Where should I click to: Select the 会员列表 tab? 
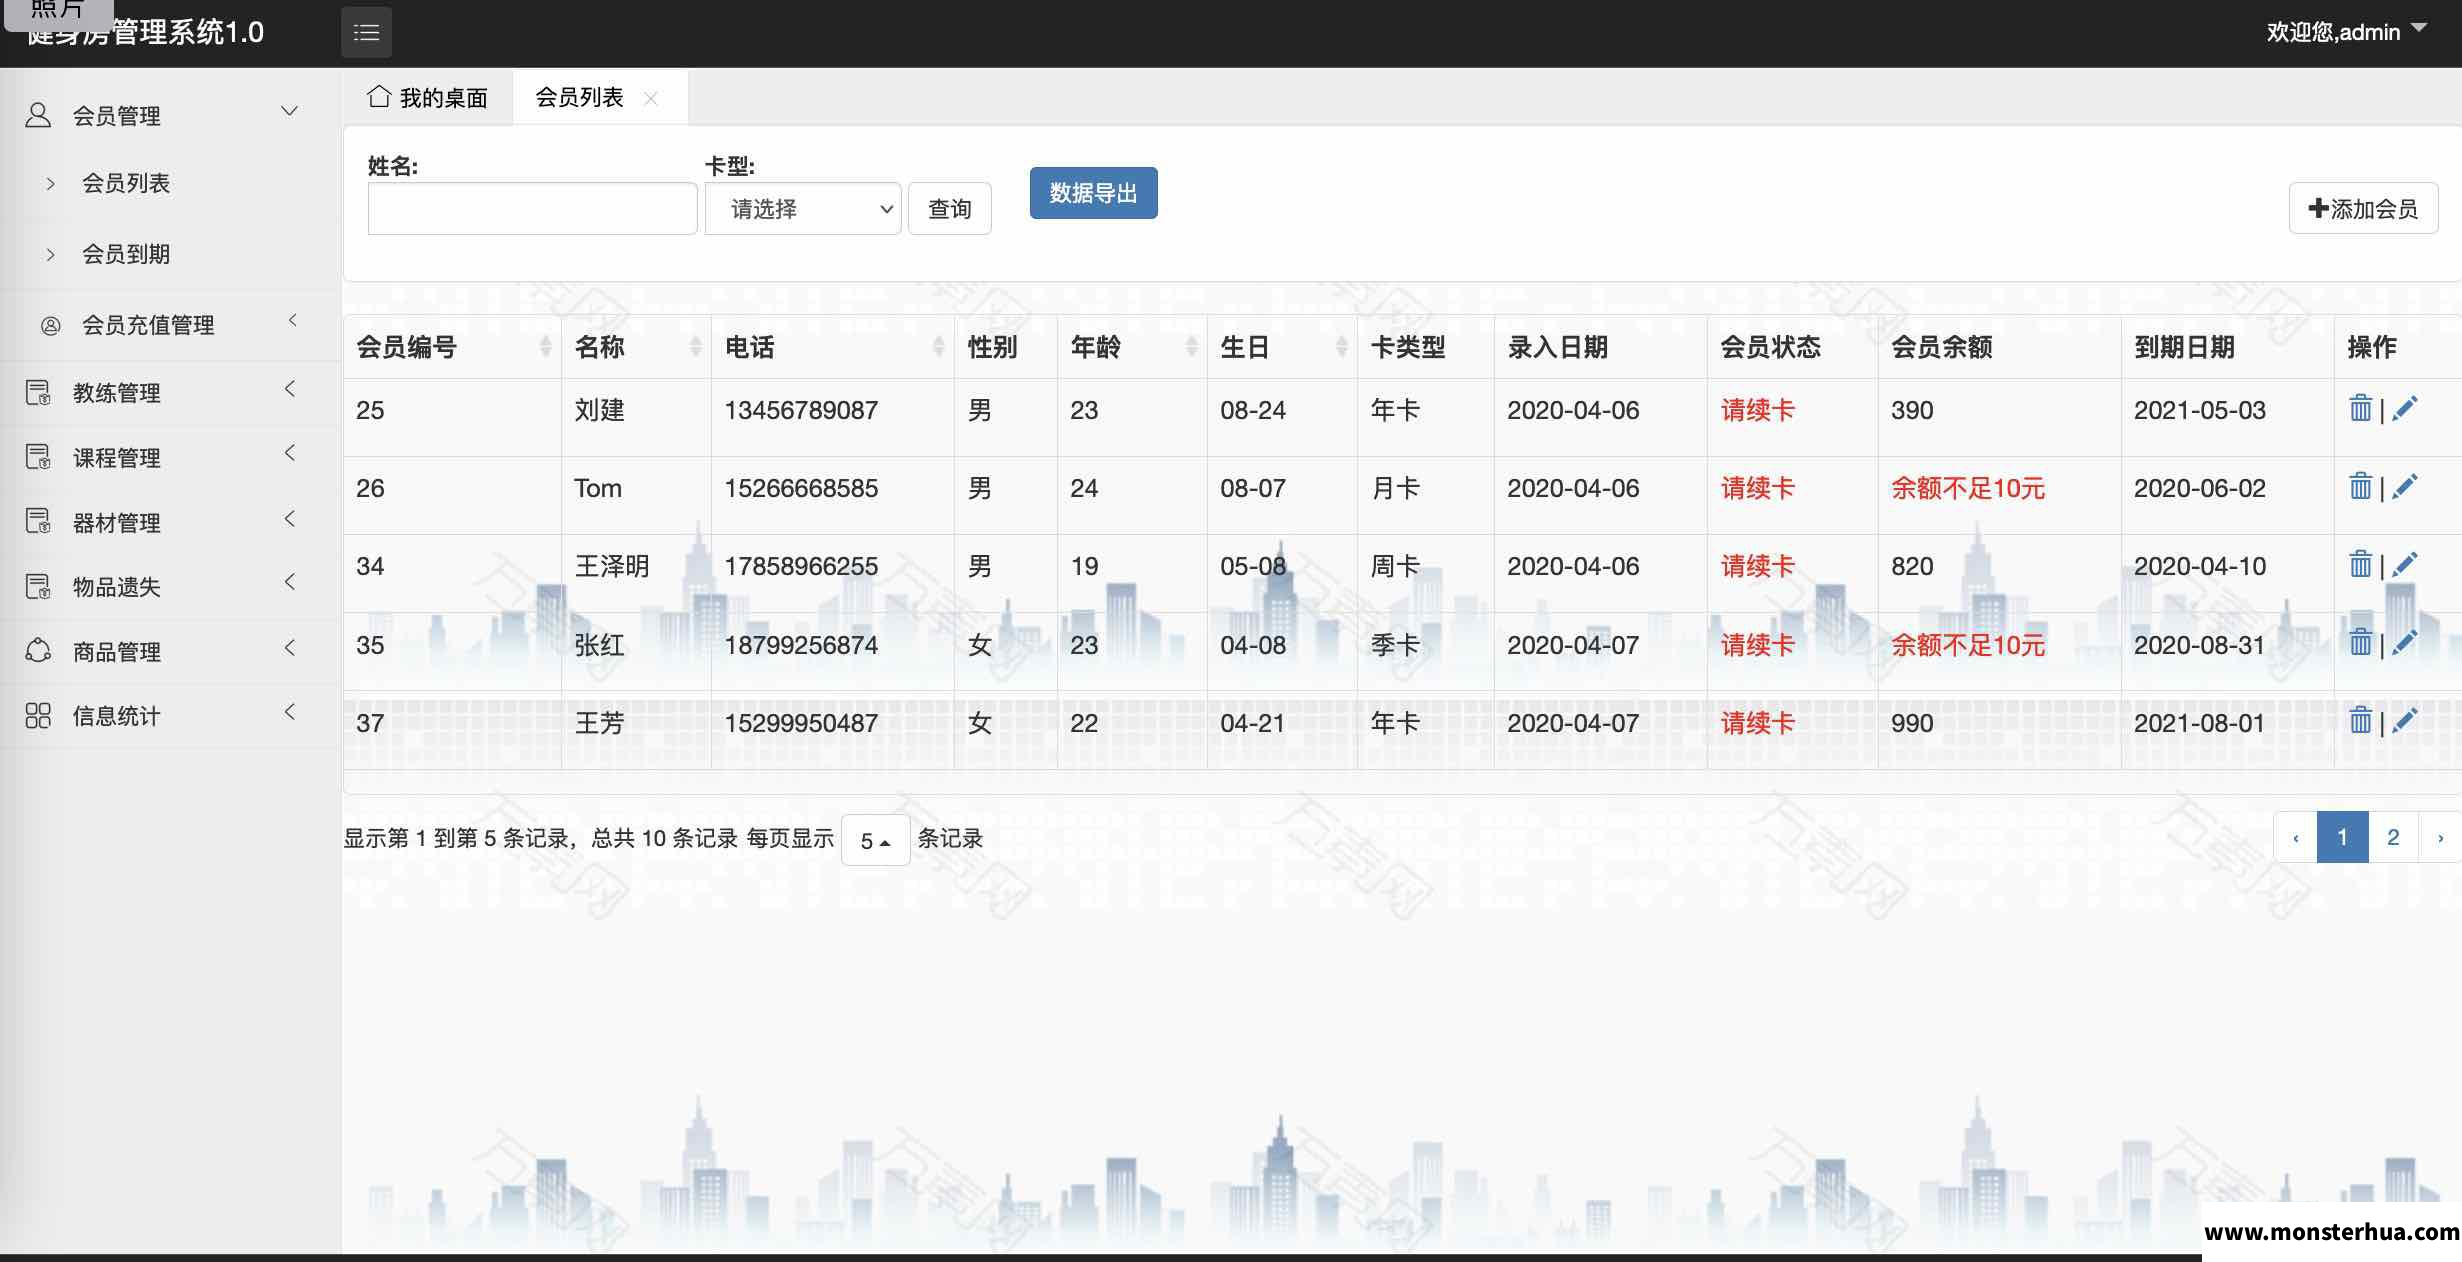[x=580, y=97]
